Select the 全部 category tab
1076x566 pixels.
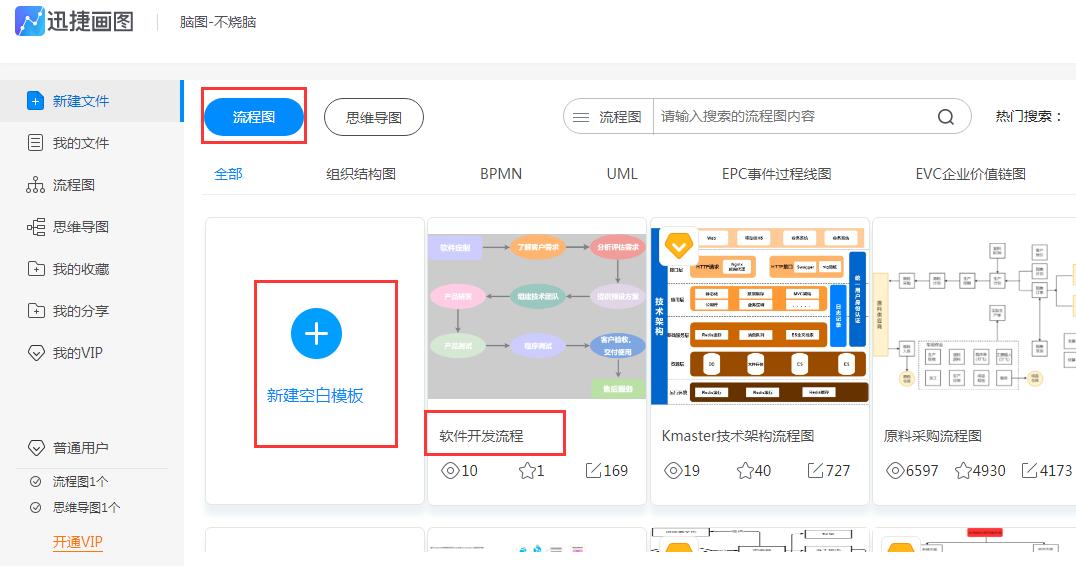pos(229,174)
